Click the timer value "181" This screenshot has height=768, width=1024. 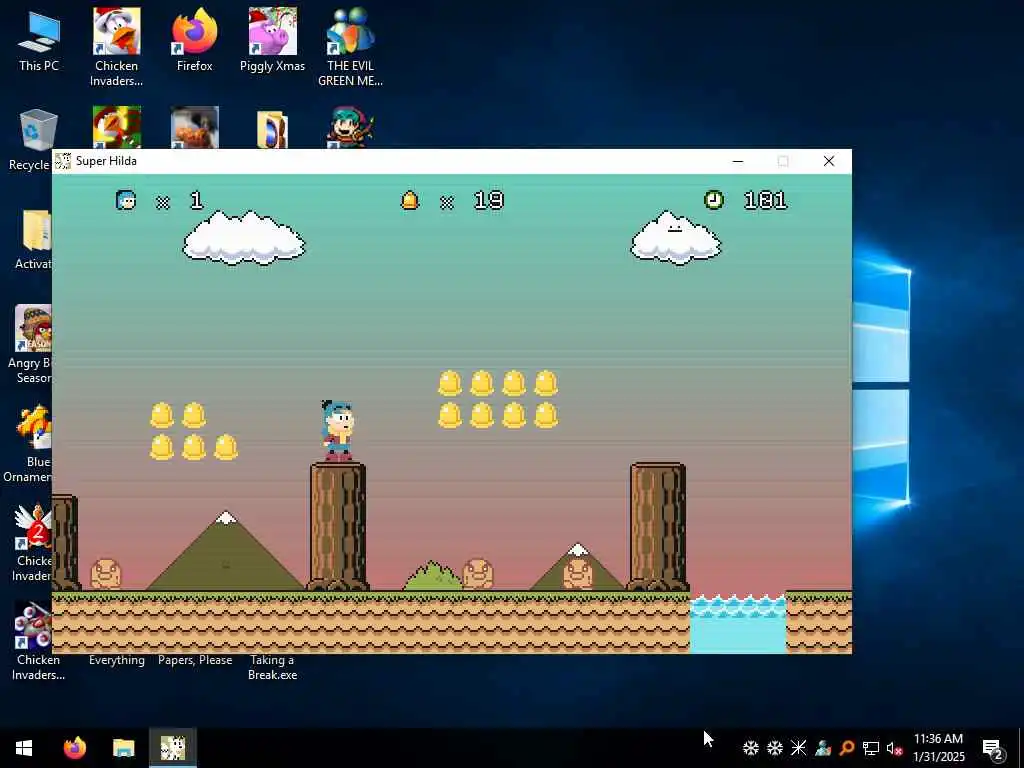click(x=765, y=200)
